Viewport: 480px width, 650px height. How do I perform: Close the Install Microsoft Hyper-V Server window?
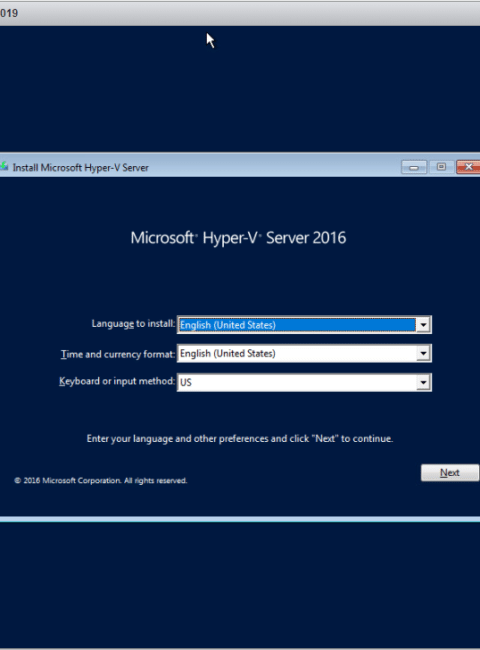pyautogui.click(x=468, y=167)
